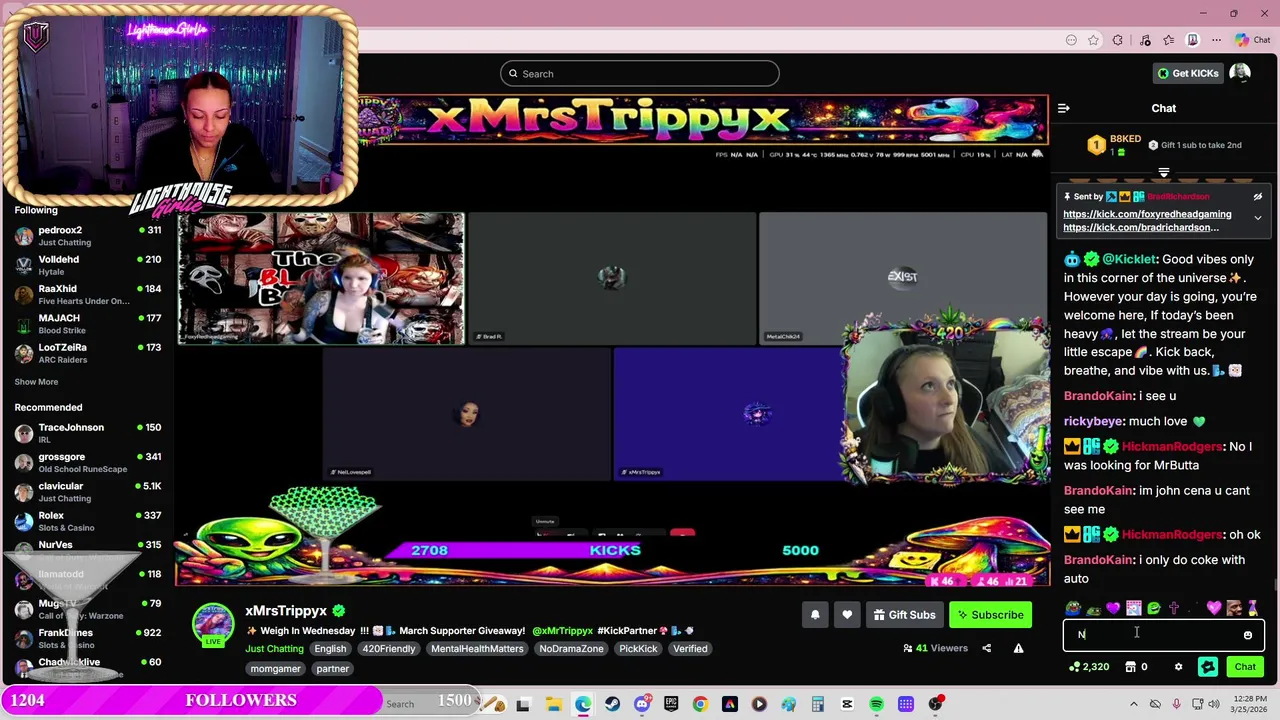The width and height of the screenshot is (1280, 720).
Task: Open the user profile avatar in Kick header
Action: pyautogui.click(x=1240, y=73)
